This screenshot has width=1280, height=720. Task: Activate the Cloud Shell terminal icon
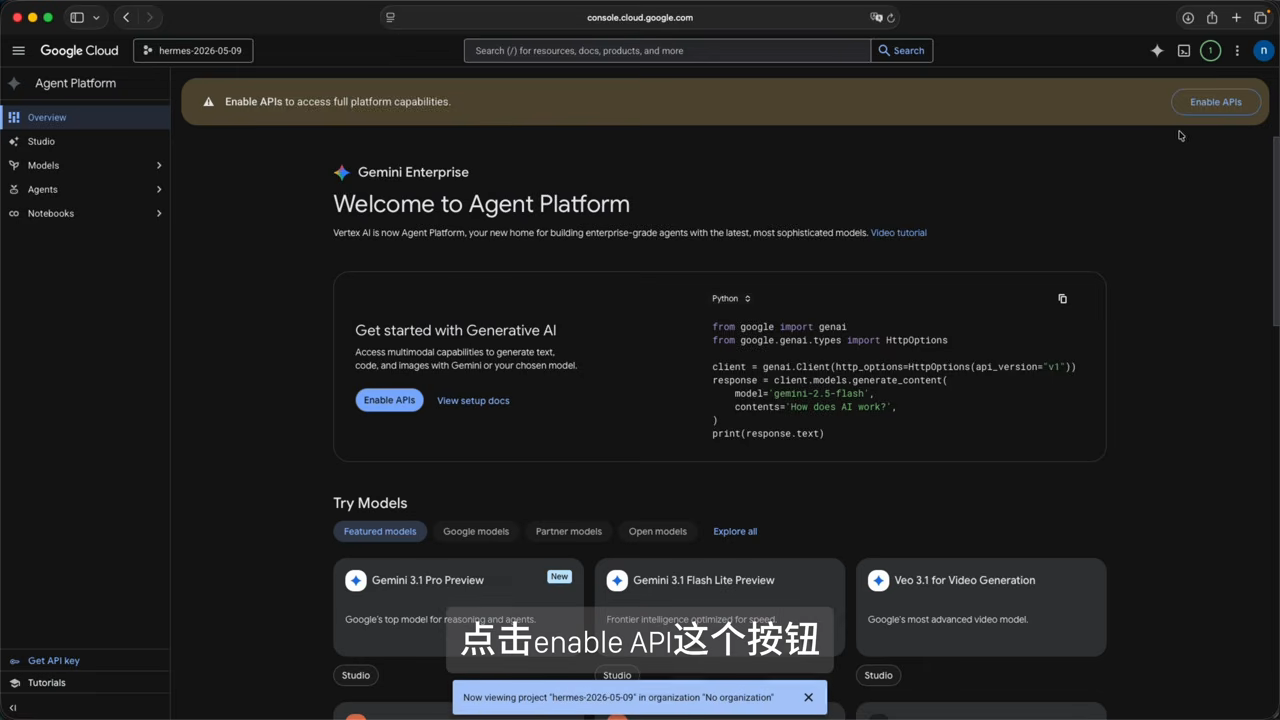point(1184,50)
